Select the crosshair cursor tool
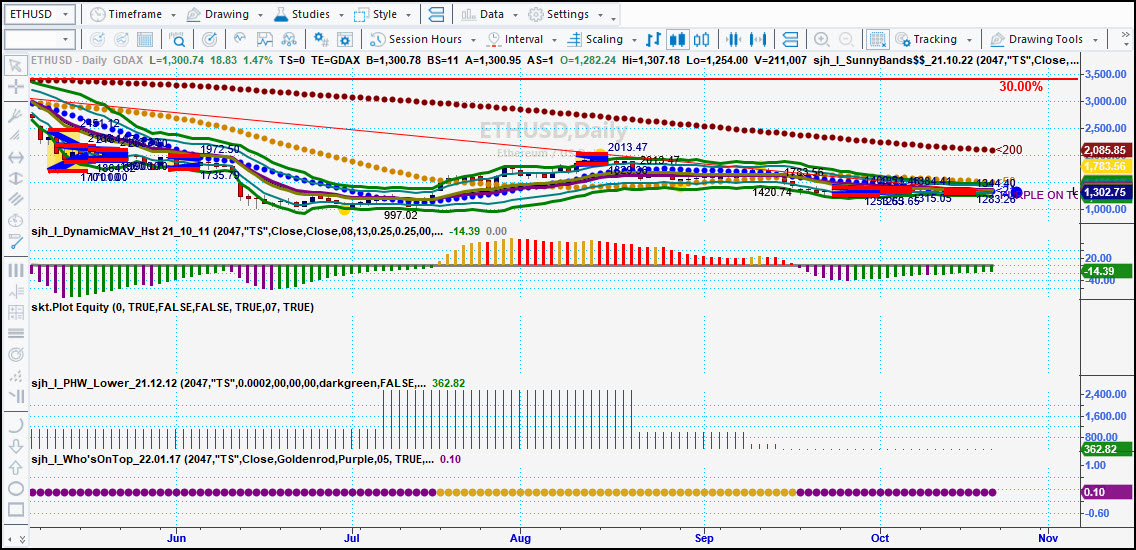 click(x=15, y=87)
